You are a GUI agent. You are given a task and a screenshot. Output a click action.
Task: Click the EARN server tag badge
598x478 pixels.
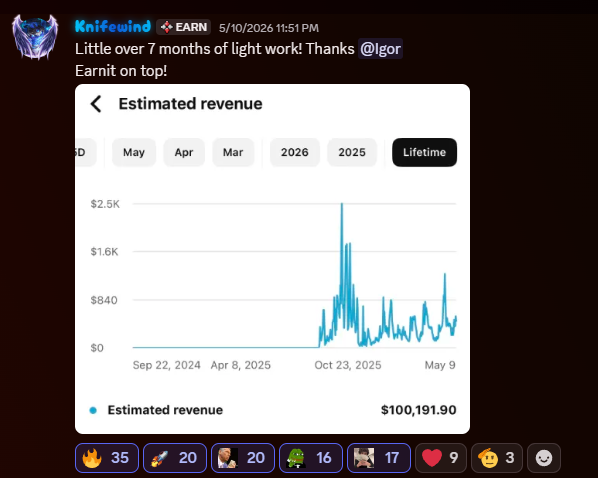[183, 27]
